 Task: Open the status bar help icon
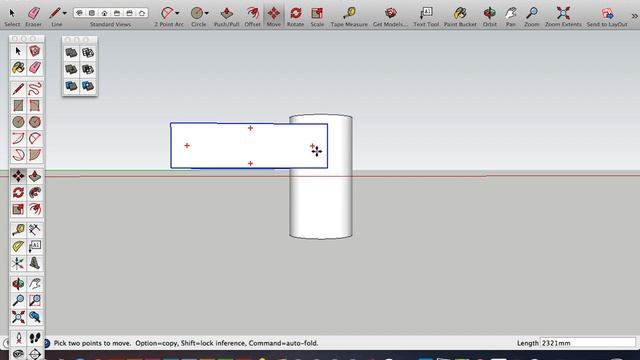tap(46, 343)
